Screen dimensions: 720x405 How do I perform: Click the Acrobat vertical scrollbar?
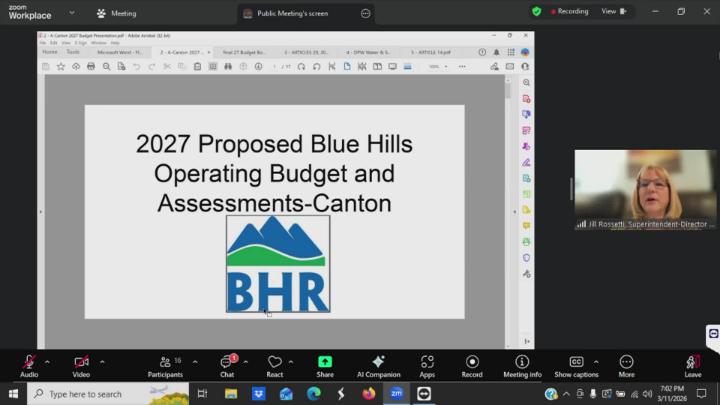tap(508, 200)
